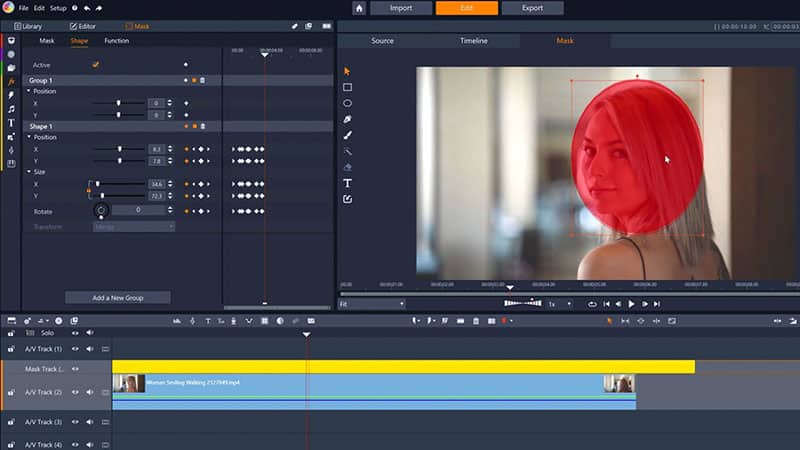Click the Add a New Group button
The height and width of the screenshot is (450, 800).
pyautogui.click(x=118, y=297)
